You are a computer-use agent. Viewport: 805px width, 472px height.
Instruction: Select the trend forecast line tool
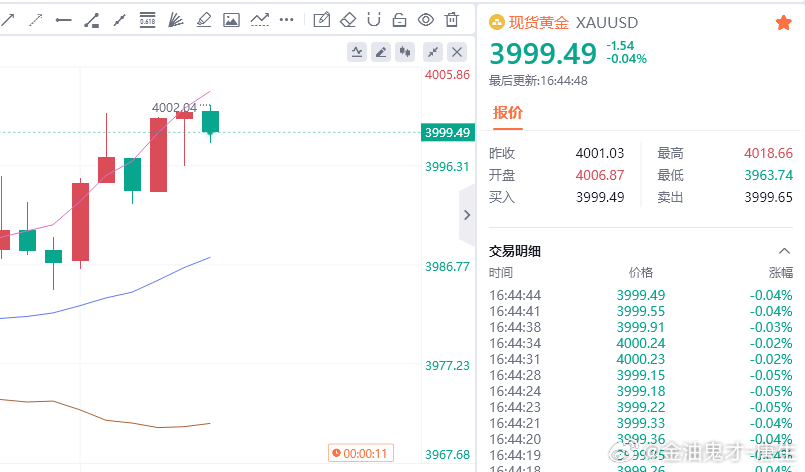[260, 20]
